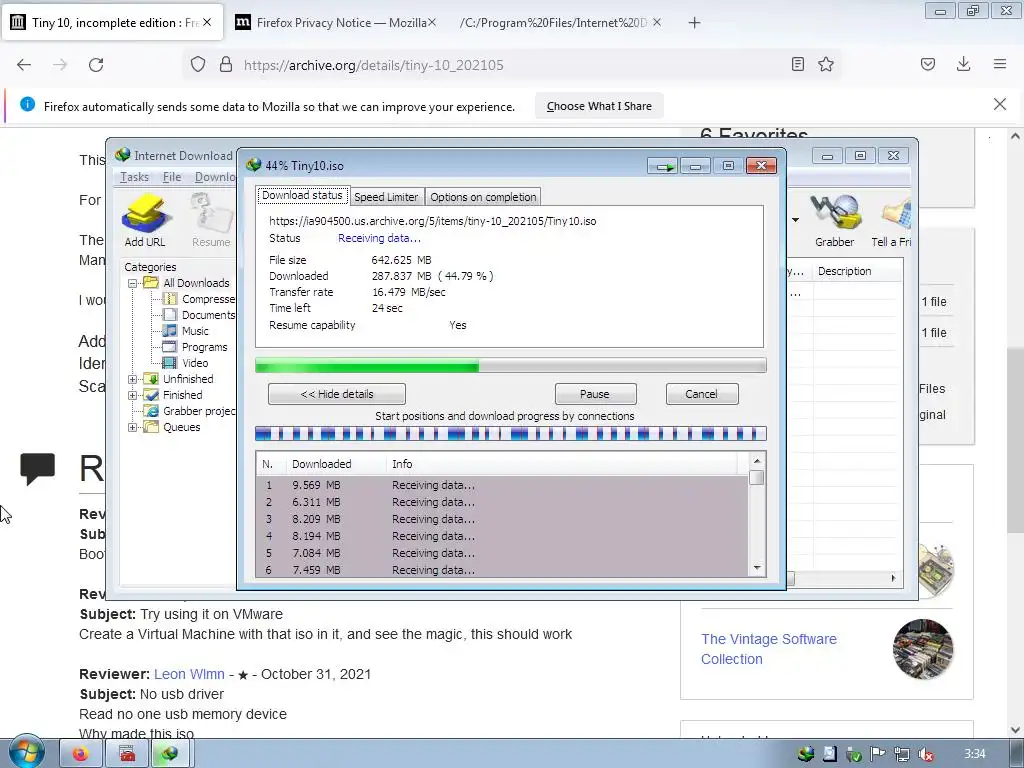Reload the archive.org page

coord(96,65)
